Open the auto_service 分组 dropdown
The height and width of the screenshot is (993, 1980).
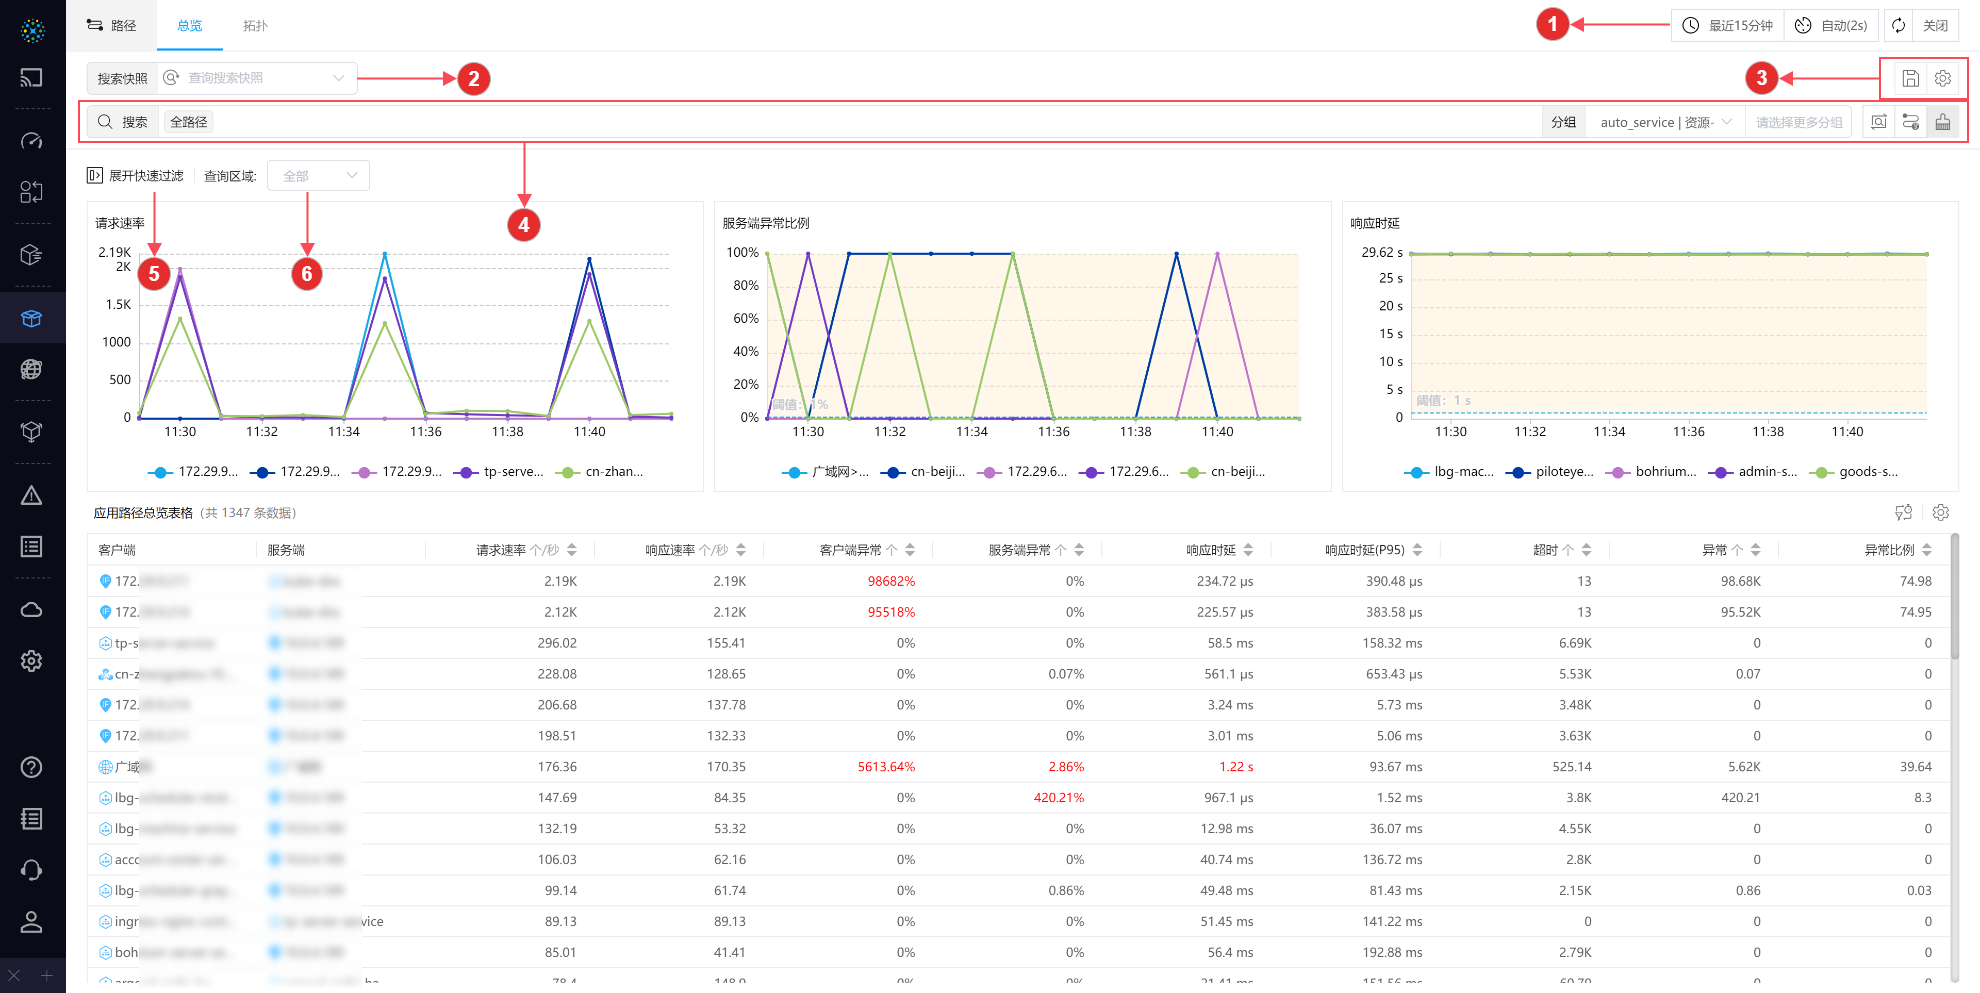[x=1664, y=122]
